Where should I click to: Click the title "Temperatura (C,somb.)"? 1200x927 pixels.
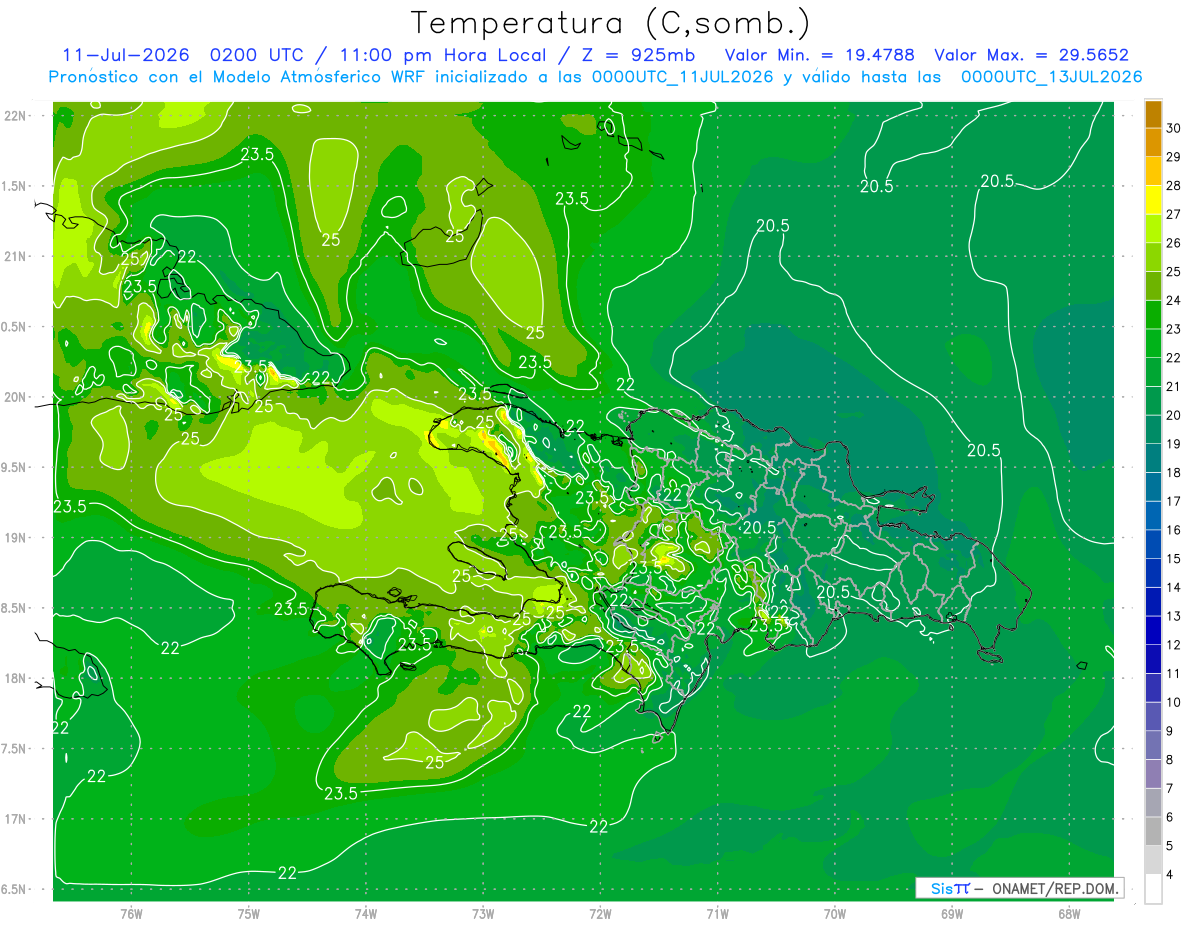pos(611,22)
